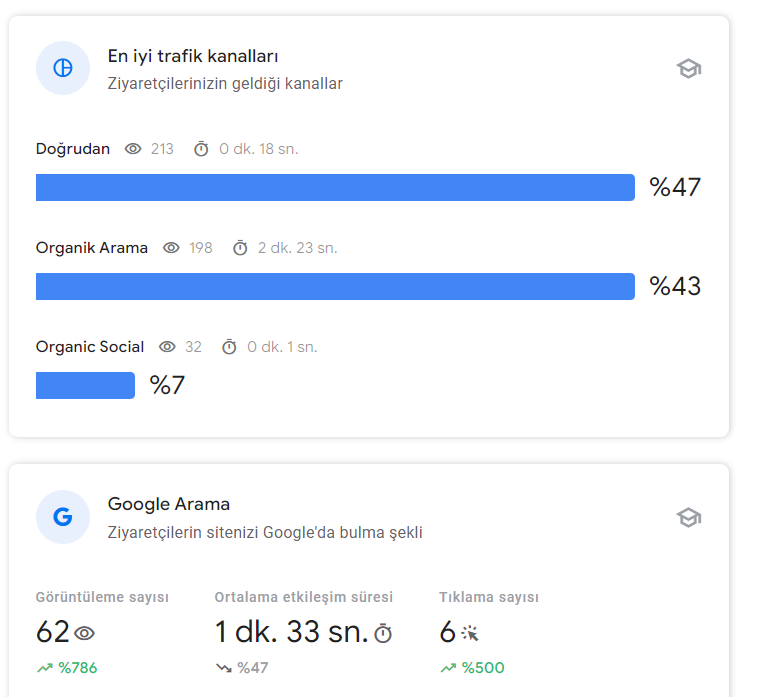Image resolution: width=773 pixels, height=697 pixels.
Task: Select the Doğrudan %47 blue bar
Action: click(x=335, y=187)
